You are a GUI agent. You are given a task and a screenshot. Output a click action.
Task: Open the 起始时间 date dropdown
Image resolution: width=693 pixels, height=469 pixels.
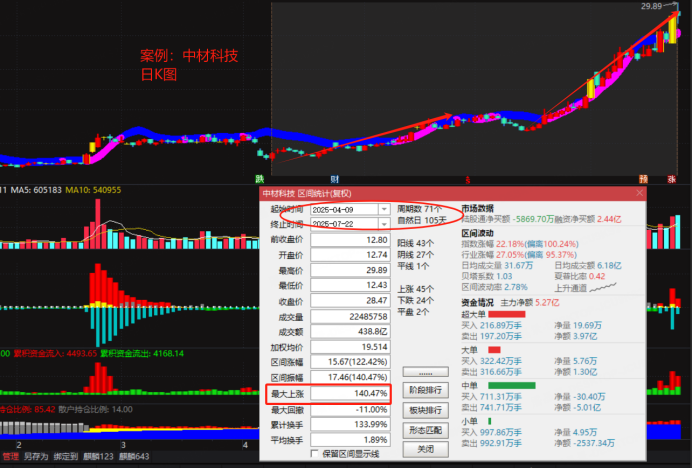384,210
